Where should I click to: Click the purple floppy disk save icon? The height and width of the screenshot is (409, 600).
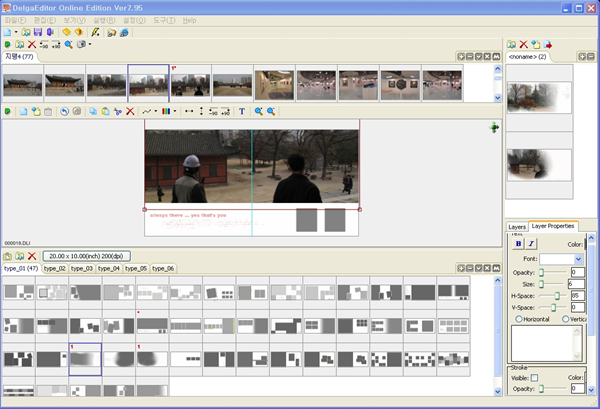[x=38, y=33]
